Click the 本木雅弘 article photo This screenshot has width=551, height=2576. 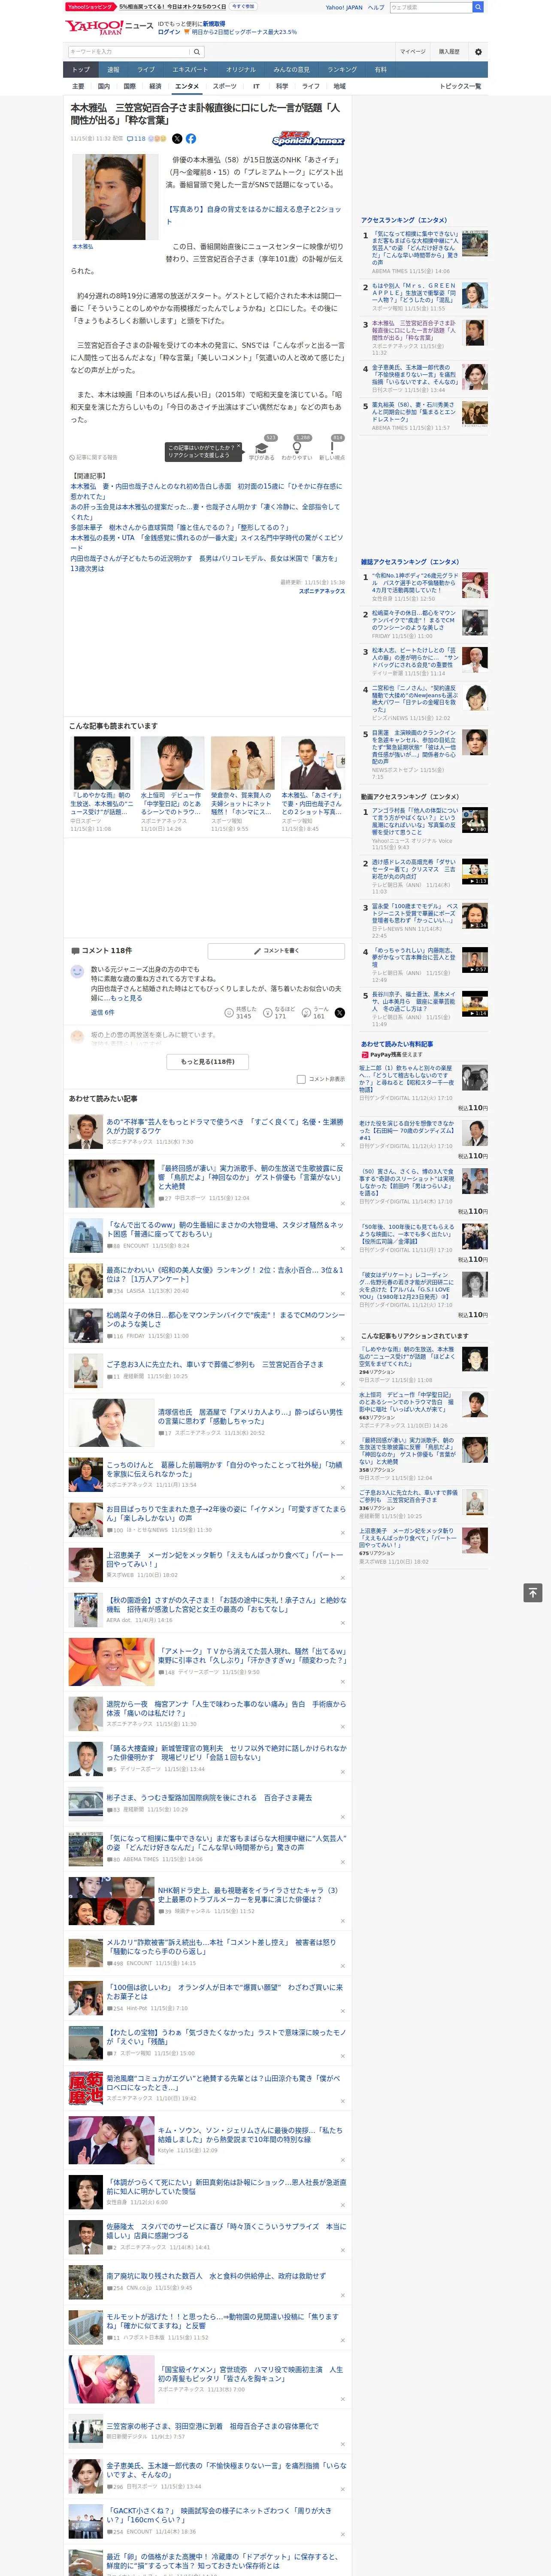[115, 197]
